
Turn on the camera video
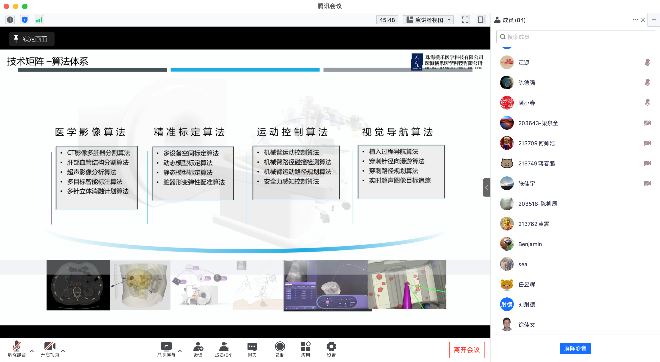click(50, 349)
